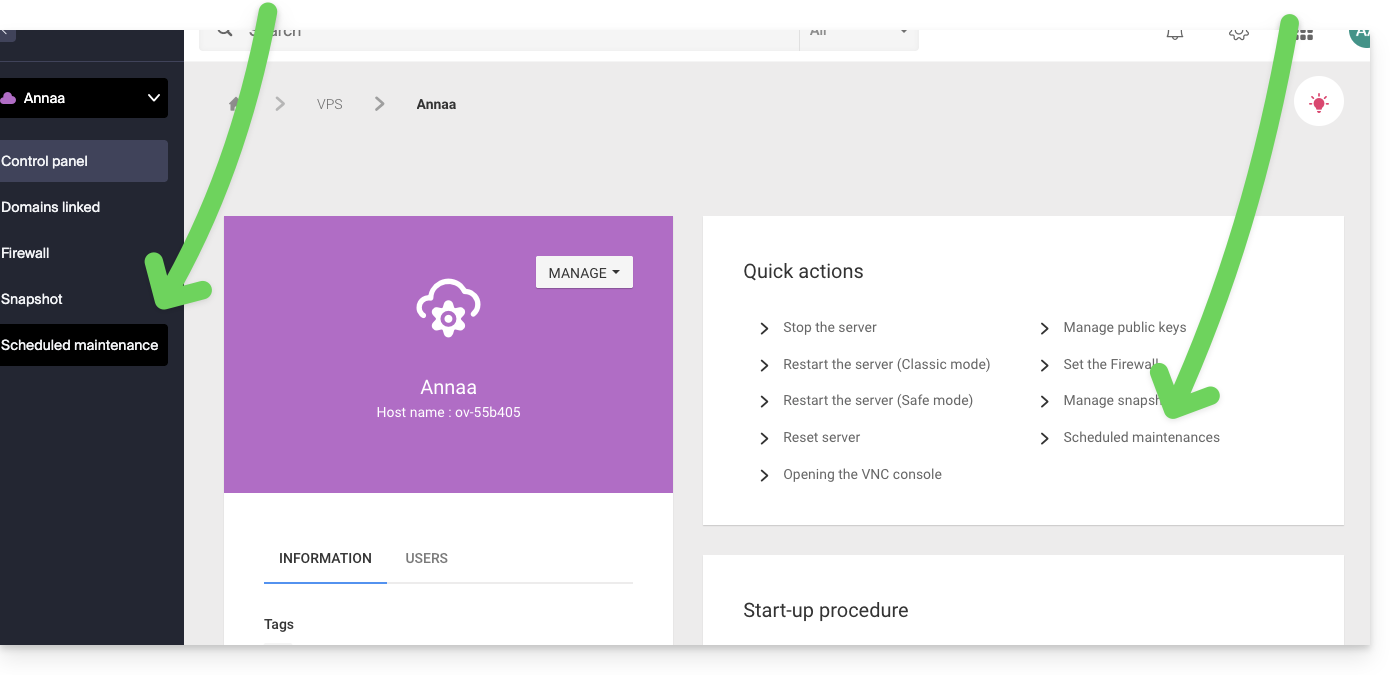This screenshot has height=675, width=1400.
Task: Open Scheduled maintenance in the sidebar
Action: 80,345
